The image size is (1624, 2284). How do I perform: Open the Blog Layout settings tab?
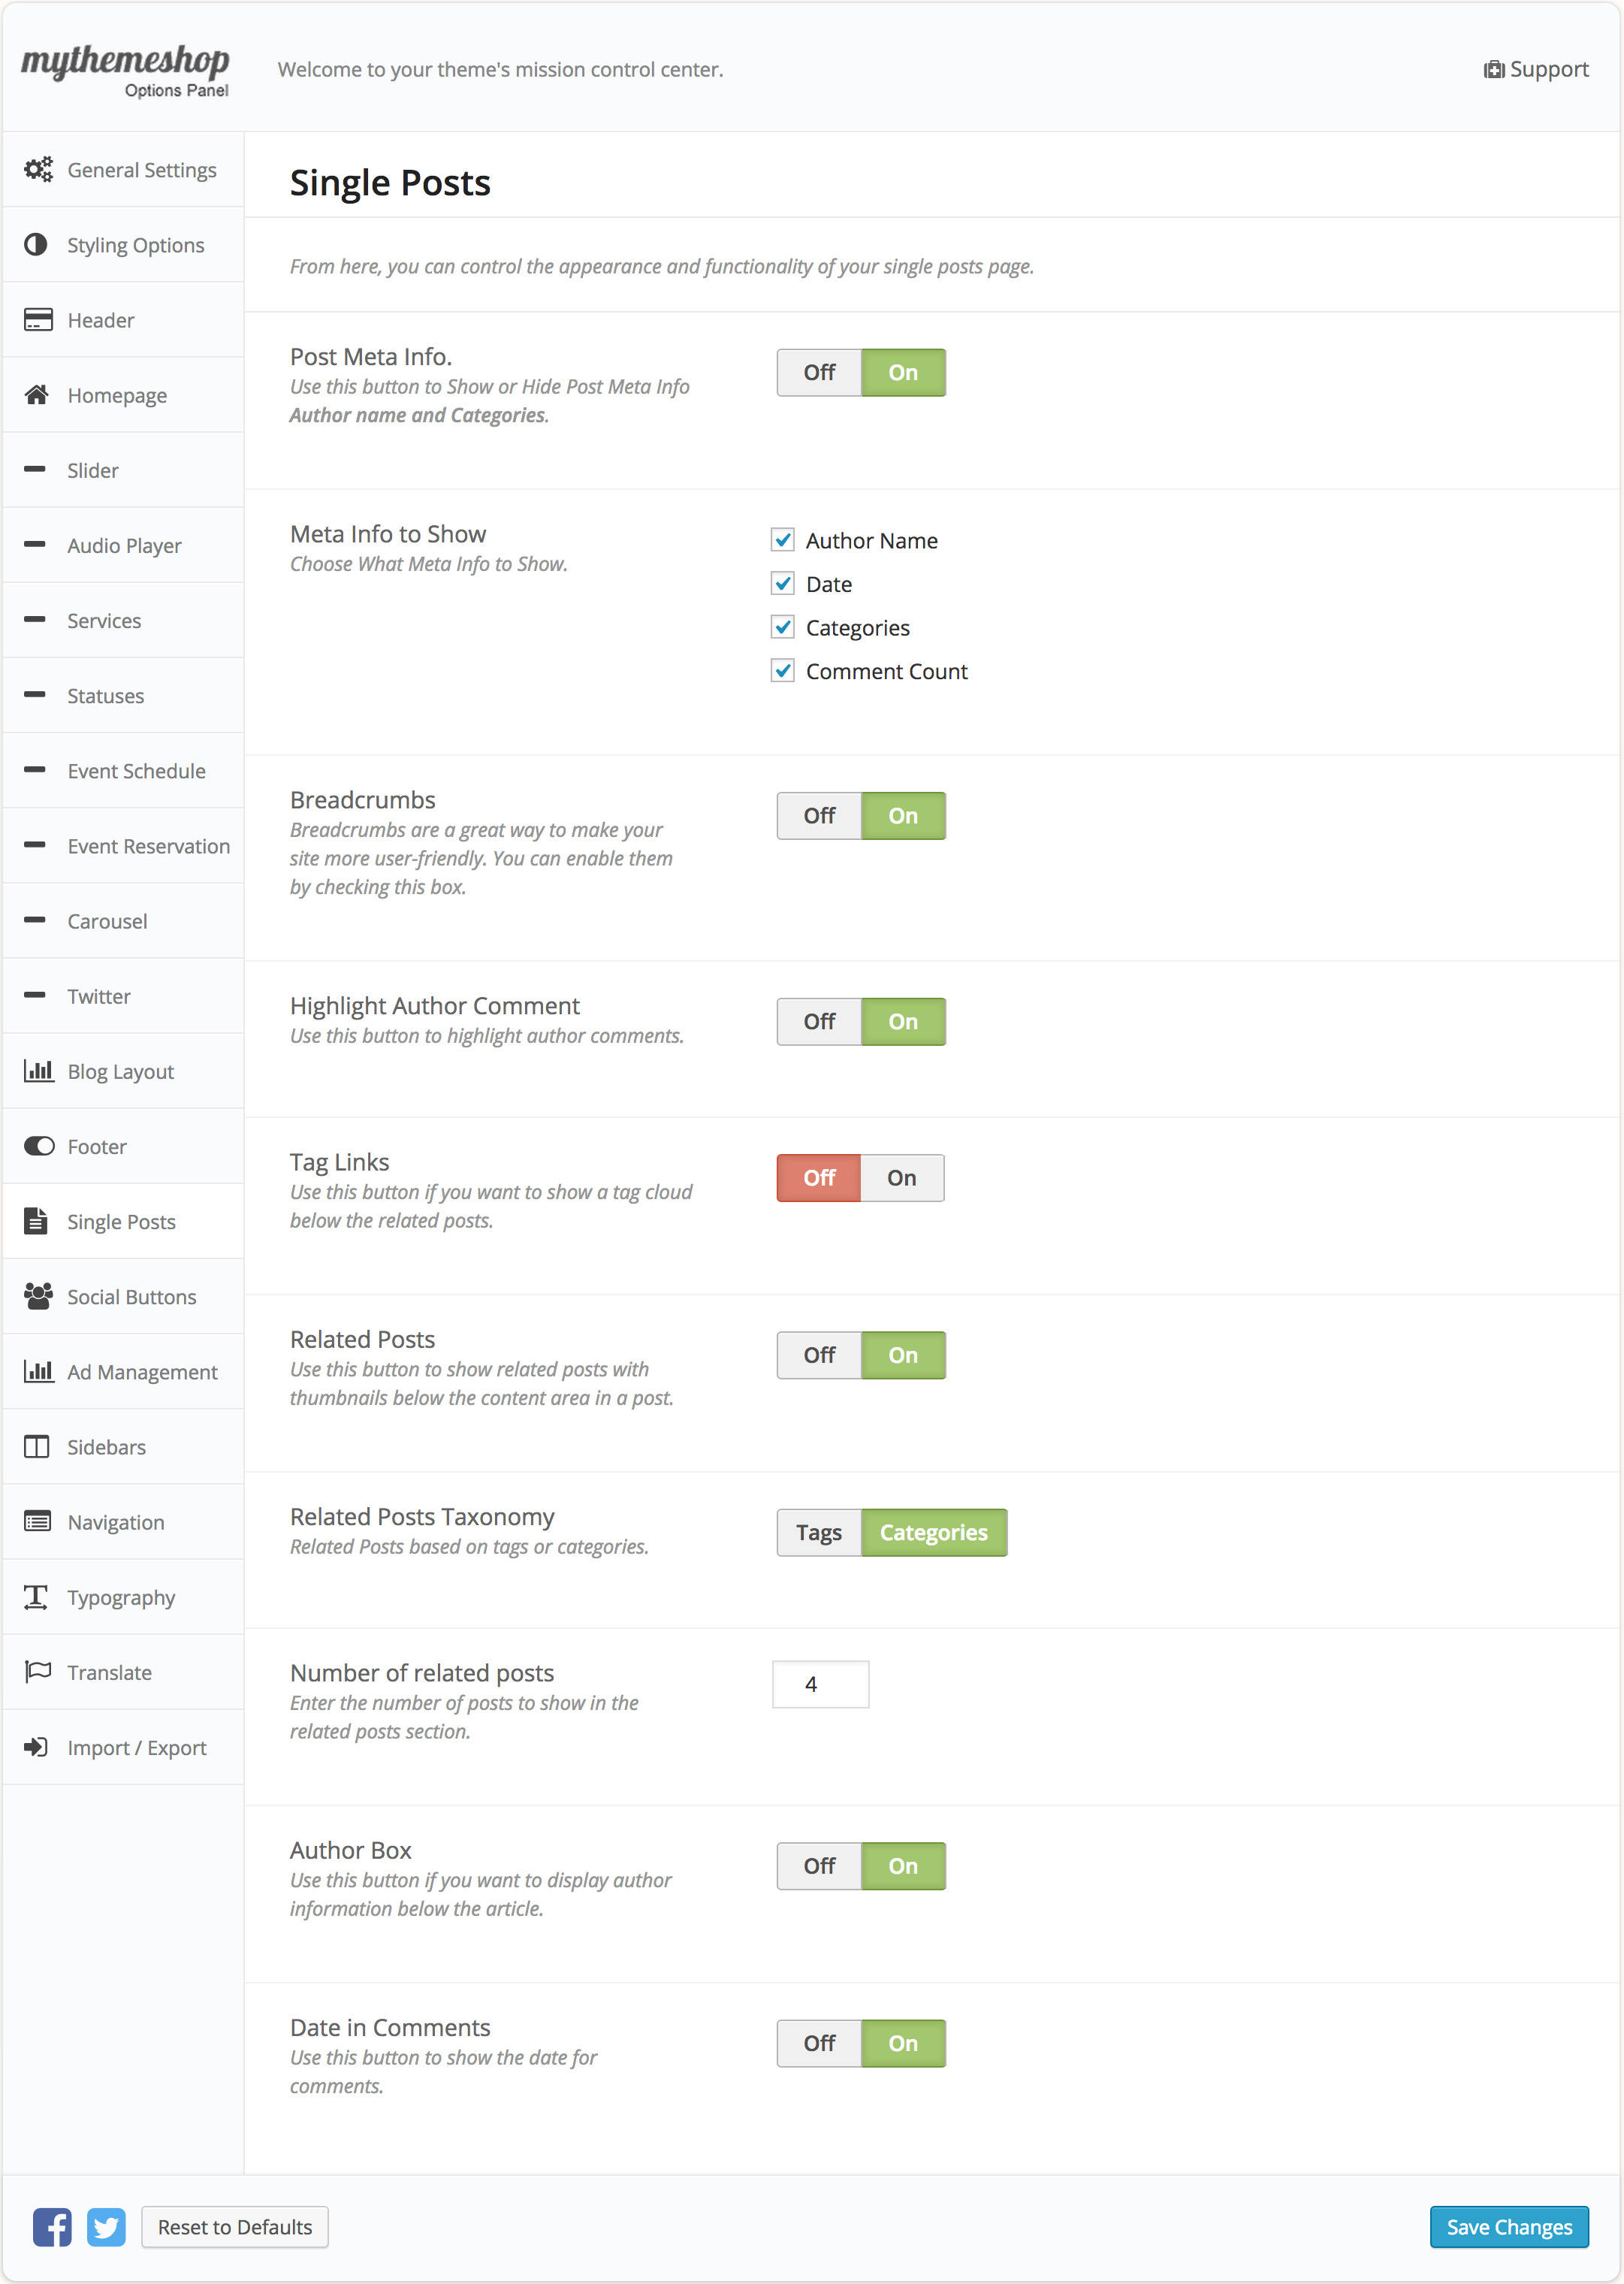[x=121, y=1072]
